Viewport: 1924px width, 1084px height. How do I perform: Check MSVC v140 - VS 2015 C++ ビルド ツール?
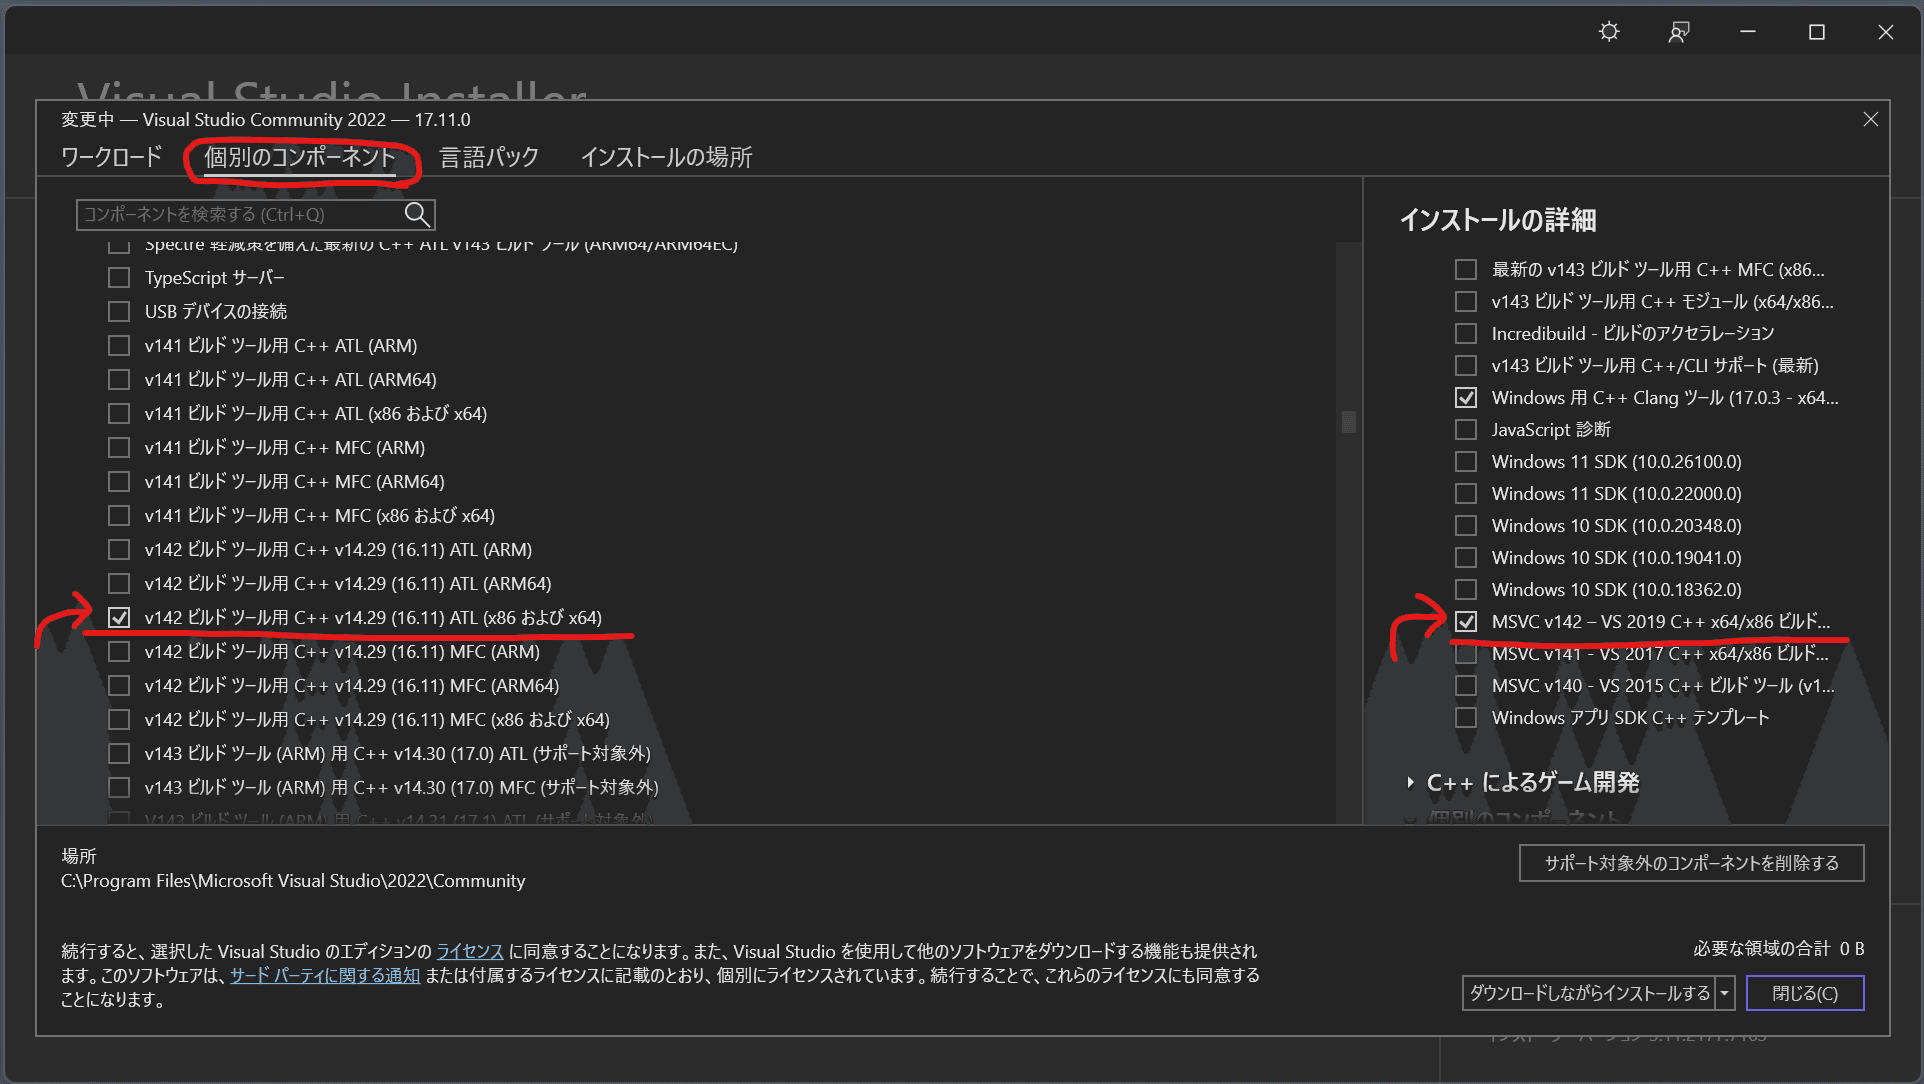1466,685
